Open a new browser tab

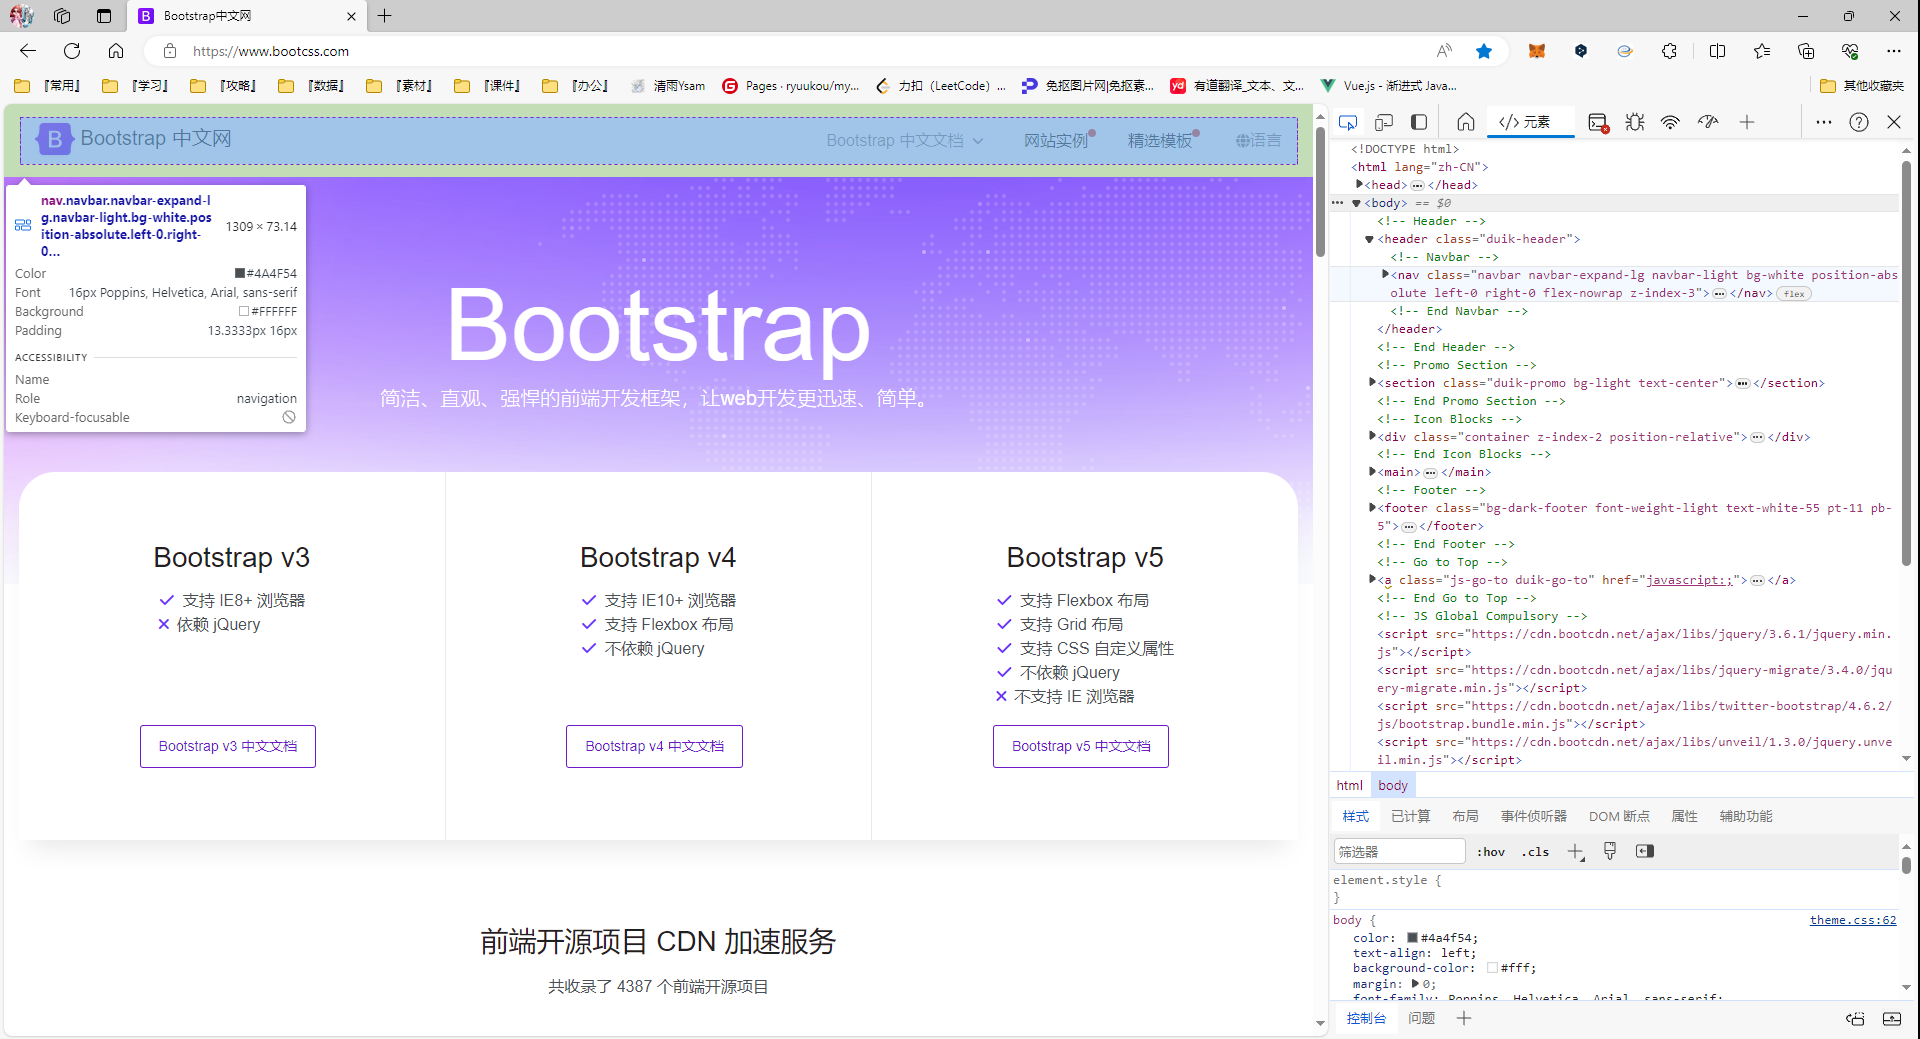pyautogui.click(x=385, y=16)
